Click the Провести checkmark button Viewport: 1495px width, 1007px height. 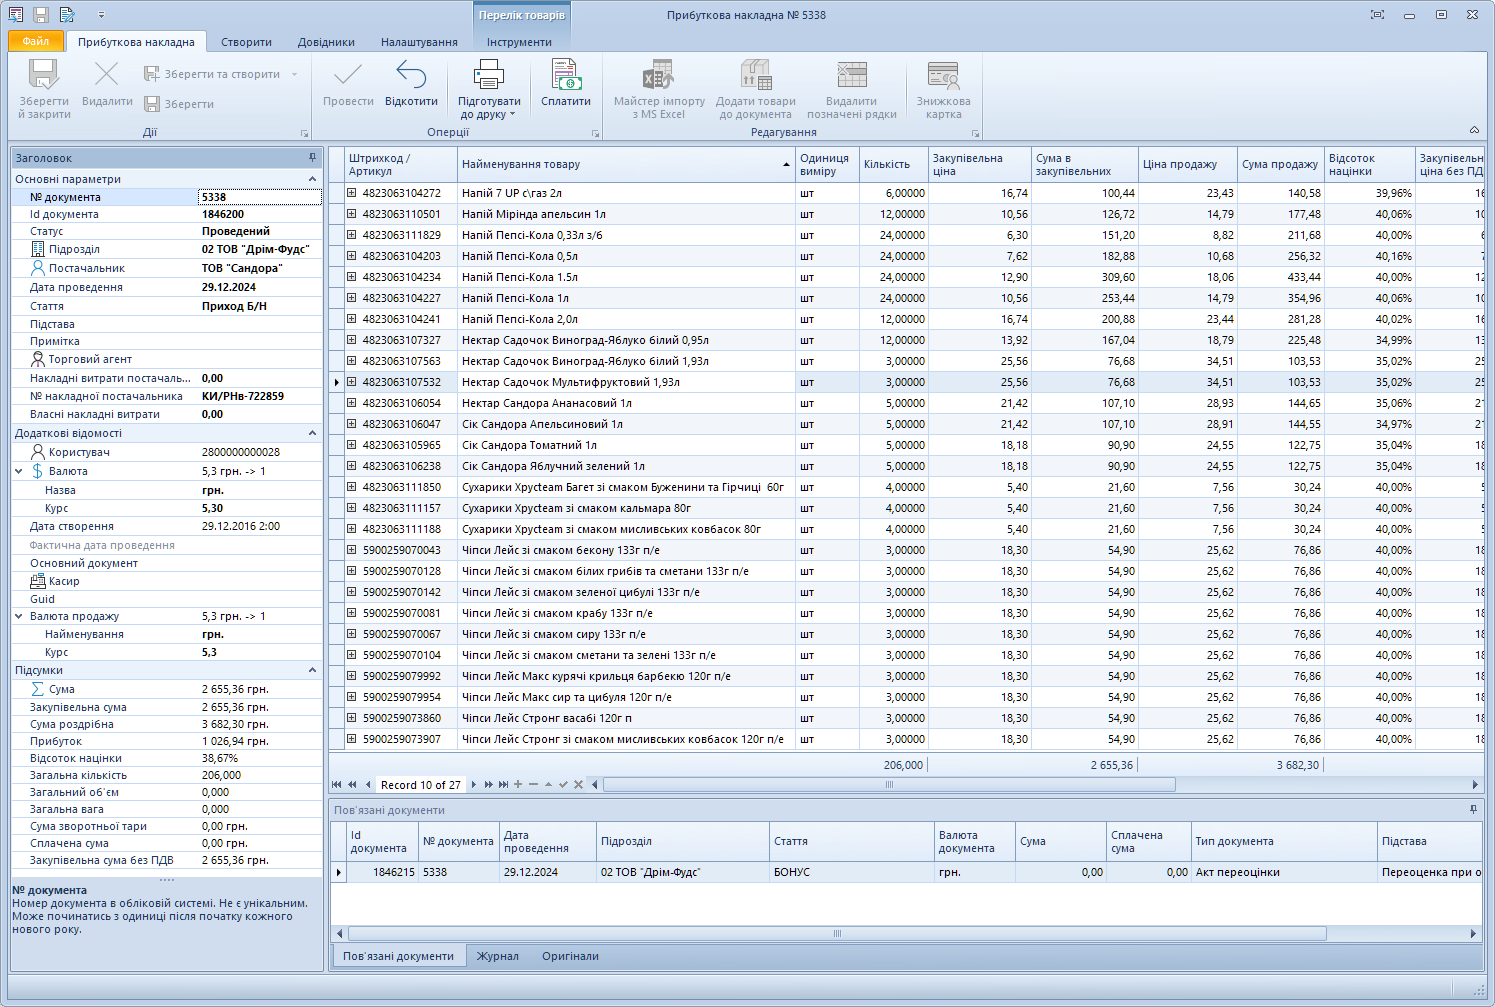coord(348,83)
